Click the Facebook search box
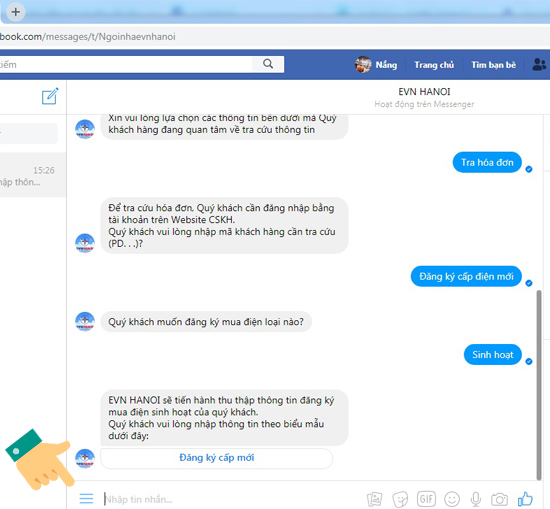Image resolution: width=550 pixels, height=509 pixels. pyautogui.click(x=126, y=64)
